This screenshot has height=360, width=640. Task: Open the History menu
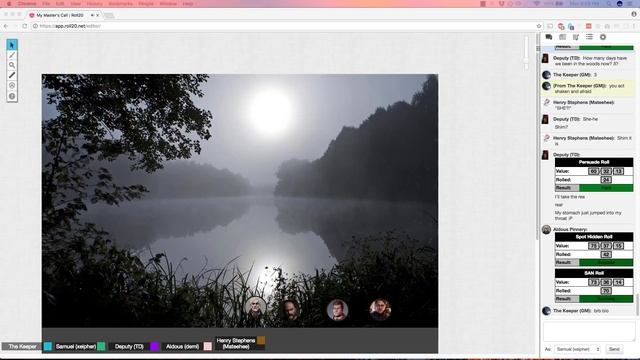pyautogui.click(x=94, y=4)
